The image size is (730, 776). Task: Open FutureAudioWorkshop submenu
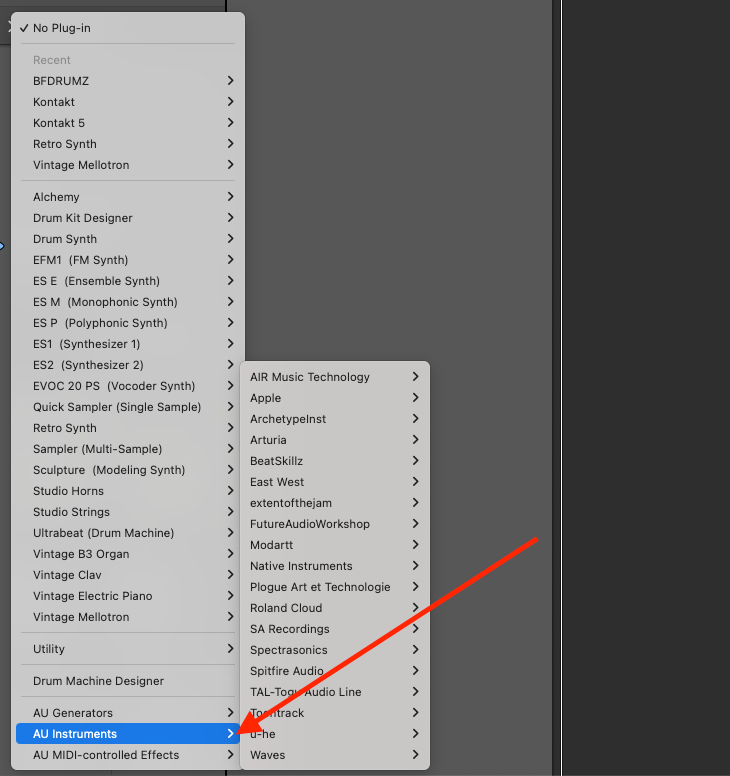pyautogui.click(x=335, y=524)
